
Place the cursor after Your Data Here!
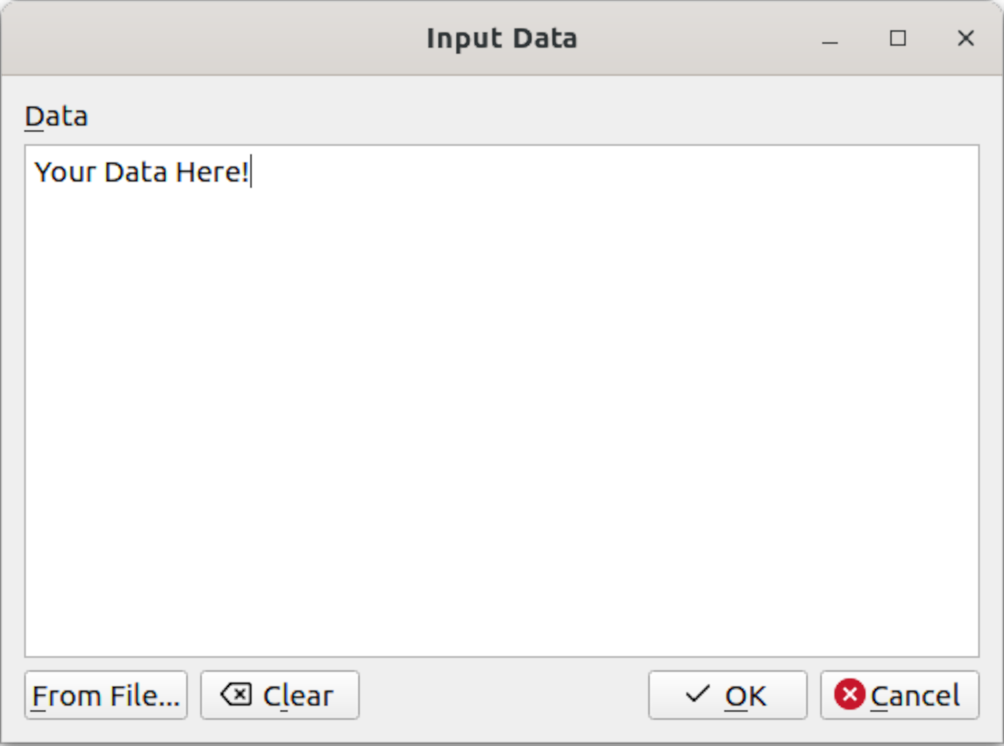(251, 172)
